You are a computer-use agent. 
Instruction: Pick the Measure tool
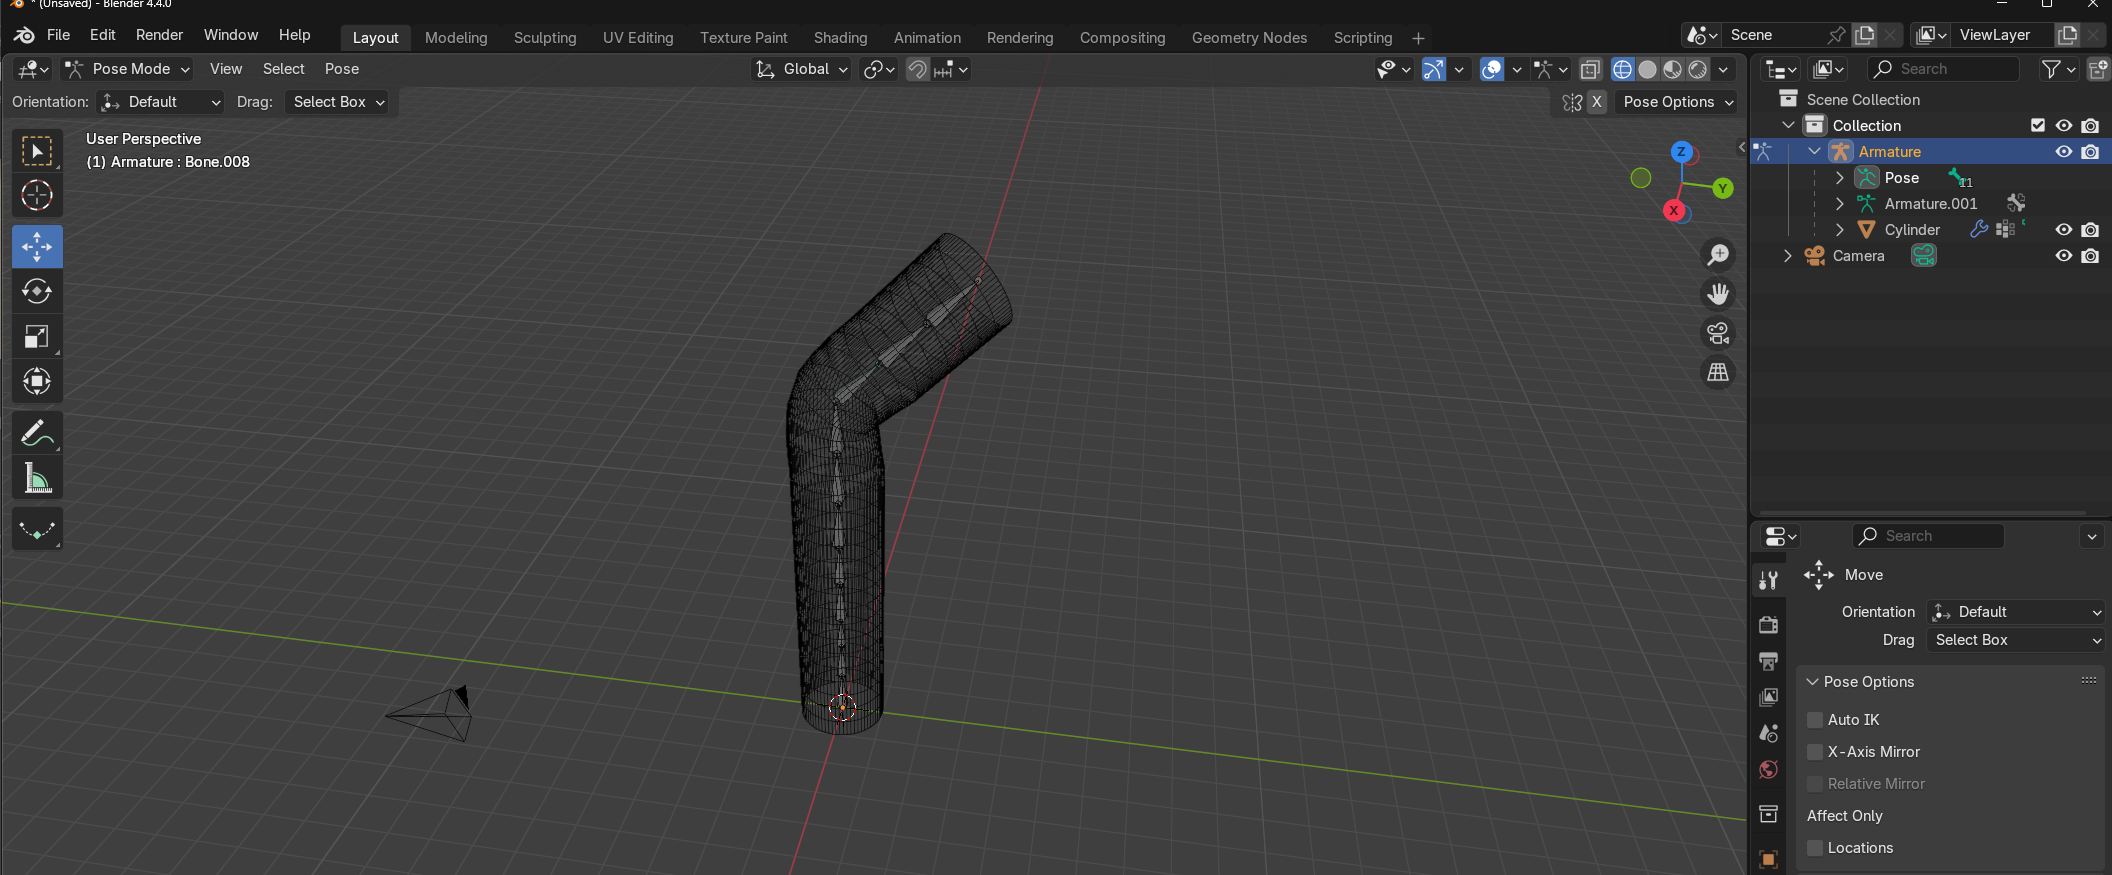[37, 479]
